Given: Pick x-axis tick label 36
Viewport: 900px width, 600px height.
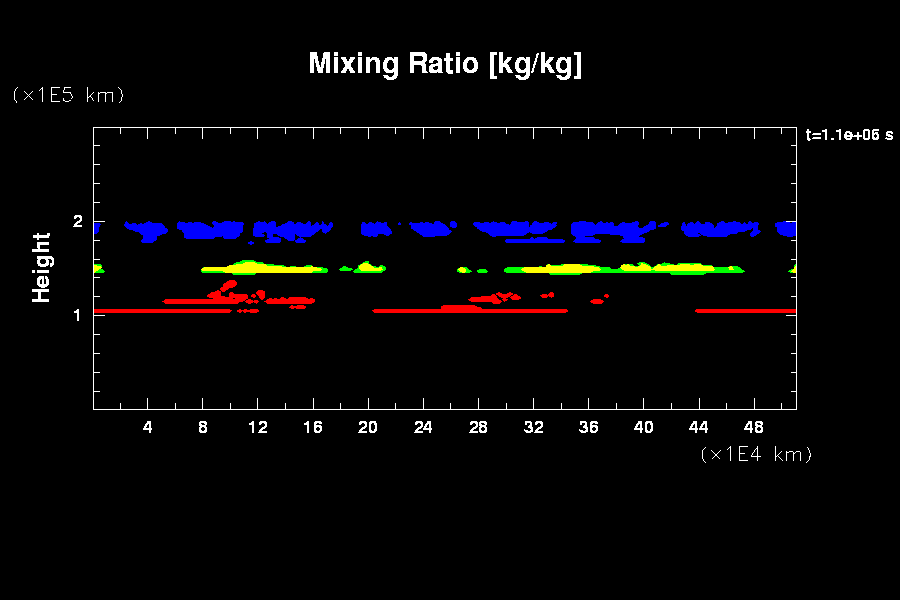Looking at the screenshot, I should click(x=588, y=427).
